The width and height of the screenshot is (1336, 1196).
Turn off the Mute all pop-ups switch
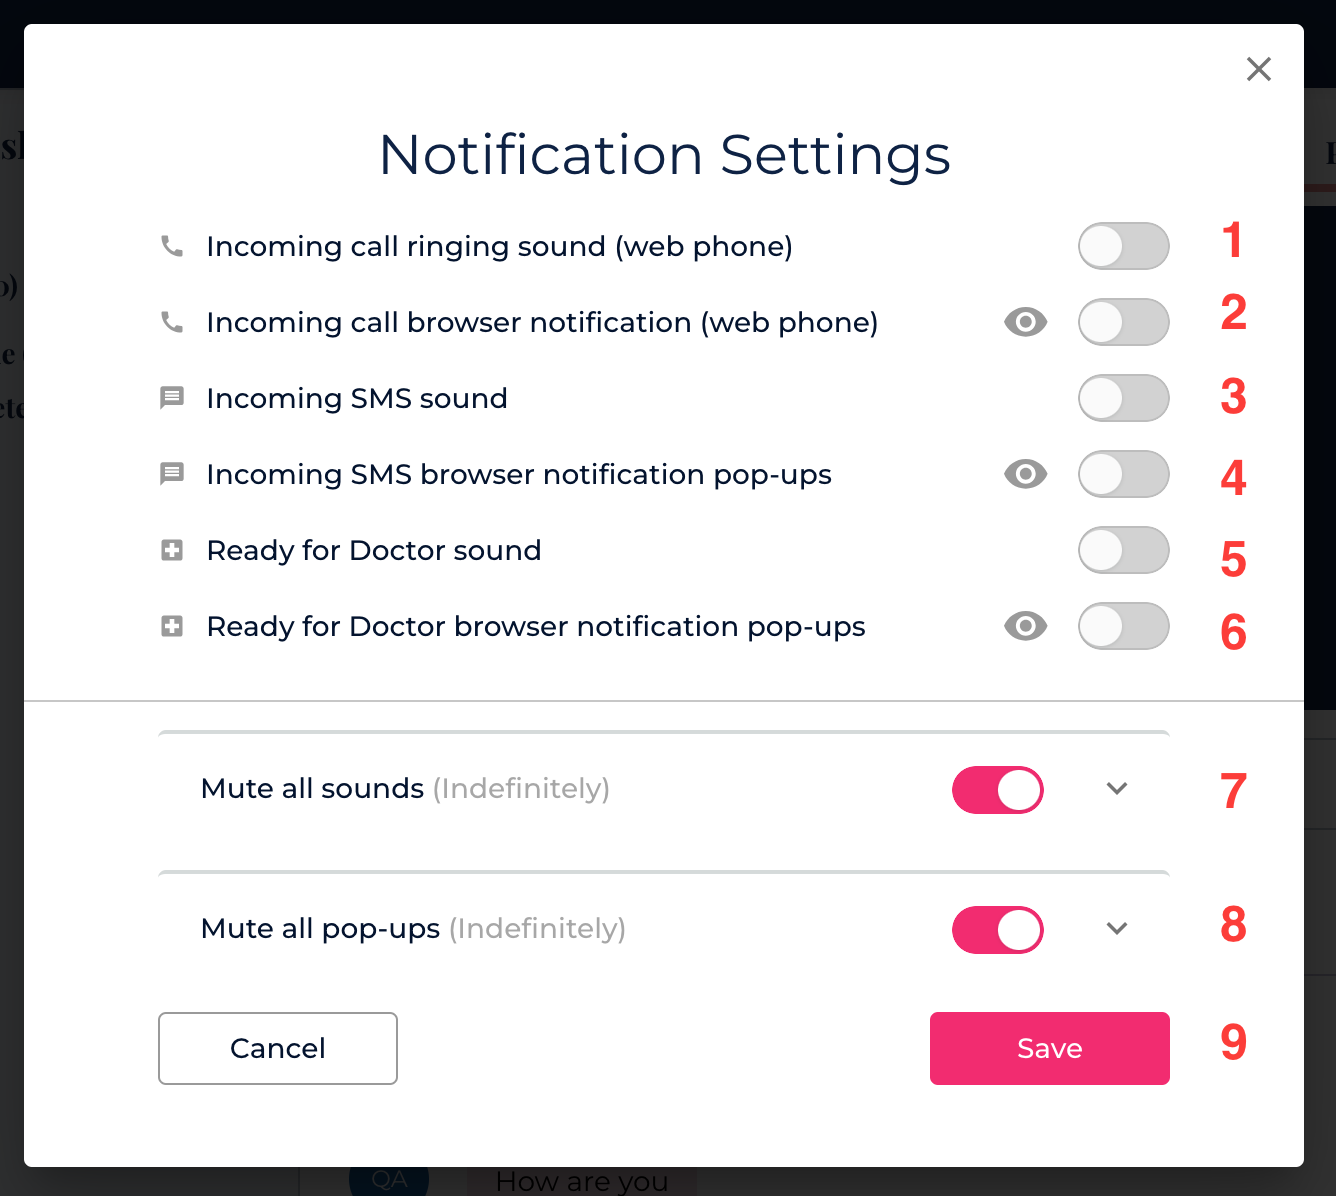coord(997,930)
